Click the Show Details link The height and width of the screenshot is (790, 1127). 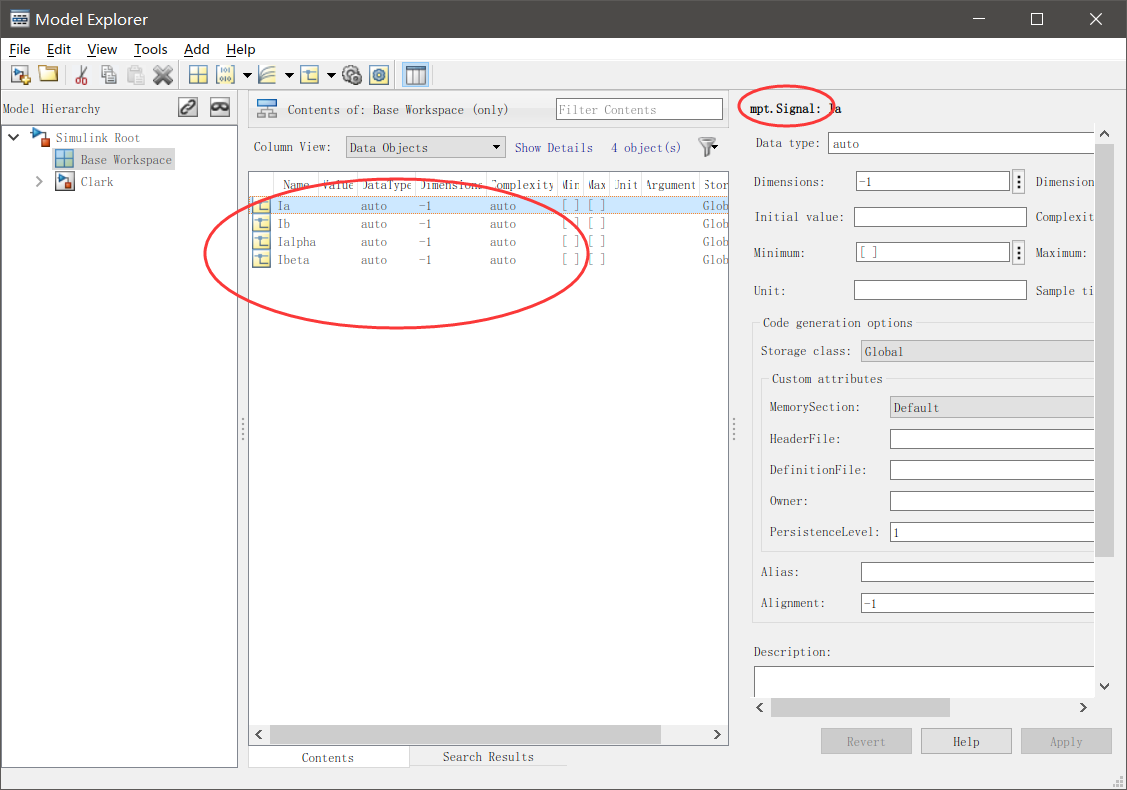point(554,146)
